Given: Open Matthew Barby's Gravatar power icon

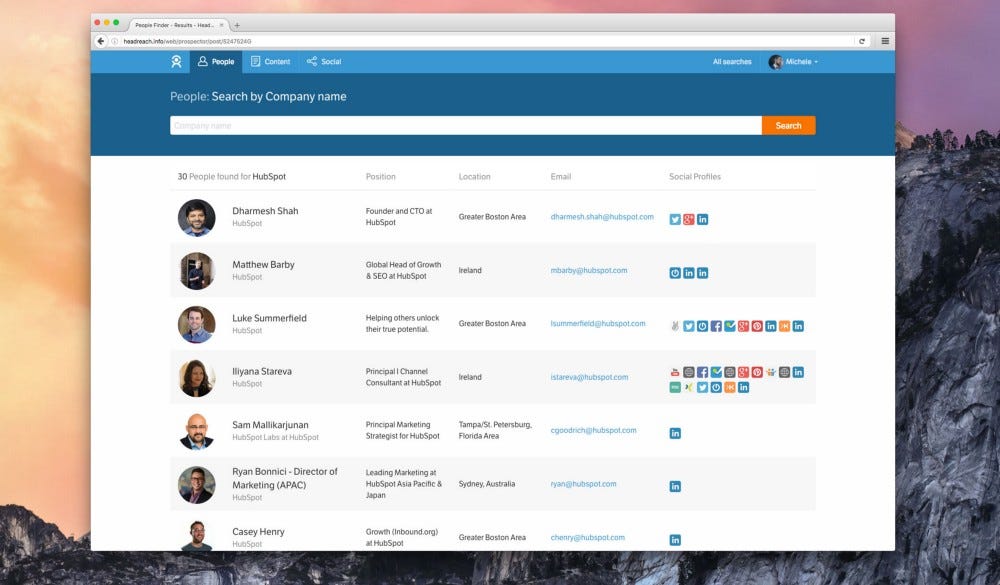Looking at the screenshot, I should (x=675, y=273).
